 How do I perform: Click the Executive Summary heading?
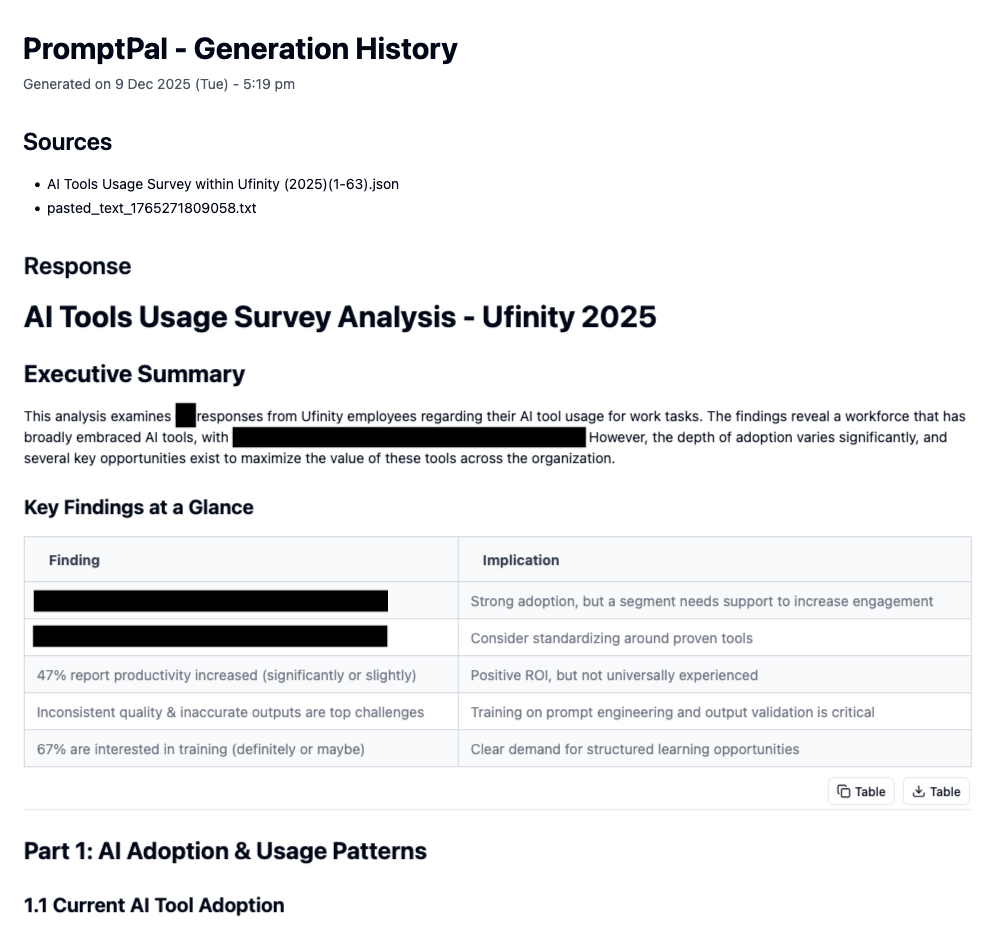coord(134,374)
